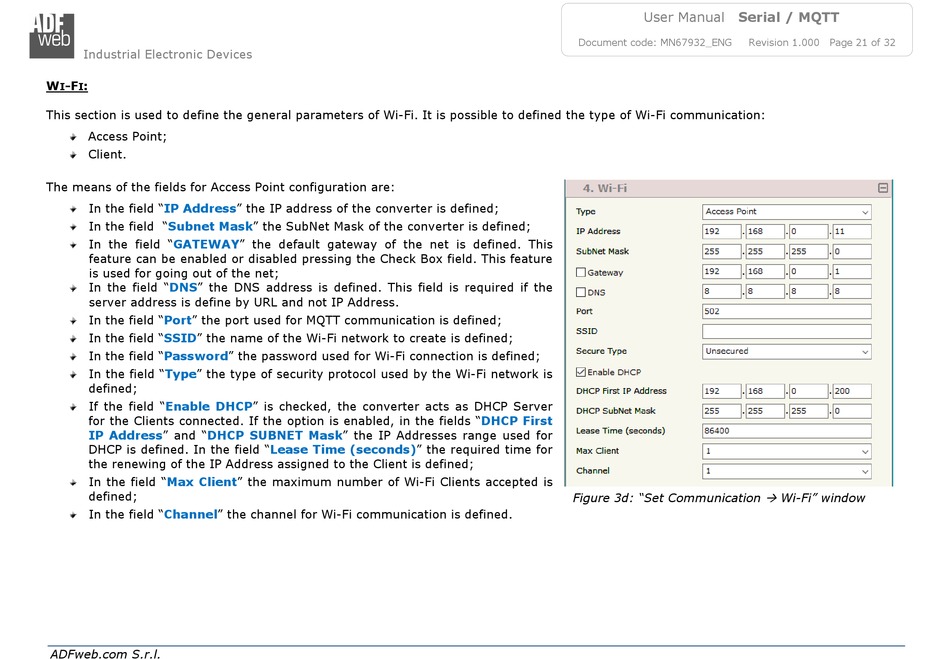Click the last DHCP SubNet Mask octet field
Viewport: 950px width, 659px height.
(x=851, y=411)
